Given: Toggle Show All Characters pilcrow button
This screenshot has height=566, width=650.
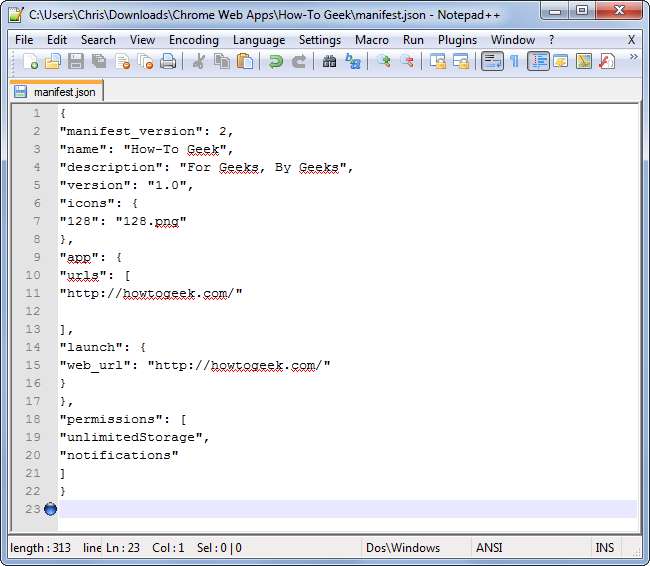Looking at the screenshot, I should [514, 62].
